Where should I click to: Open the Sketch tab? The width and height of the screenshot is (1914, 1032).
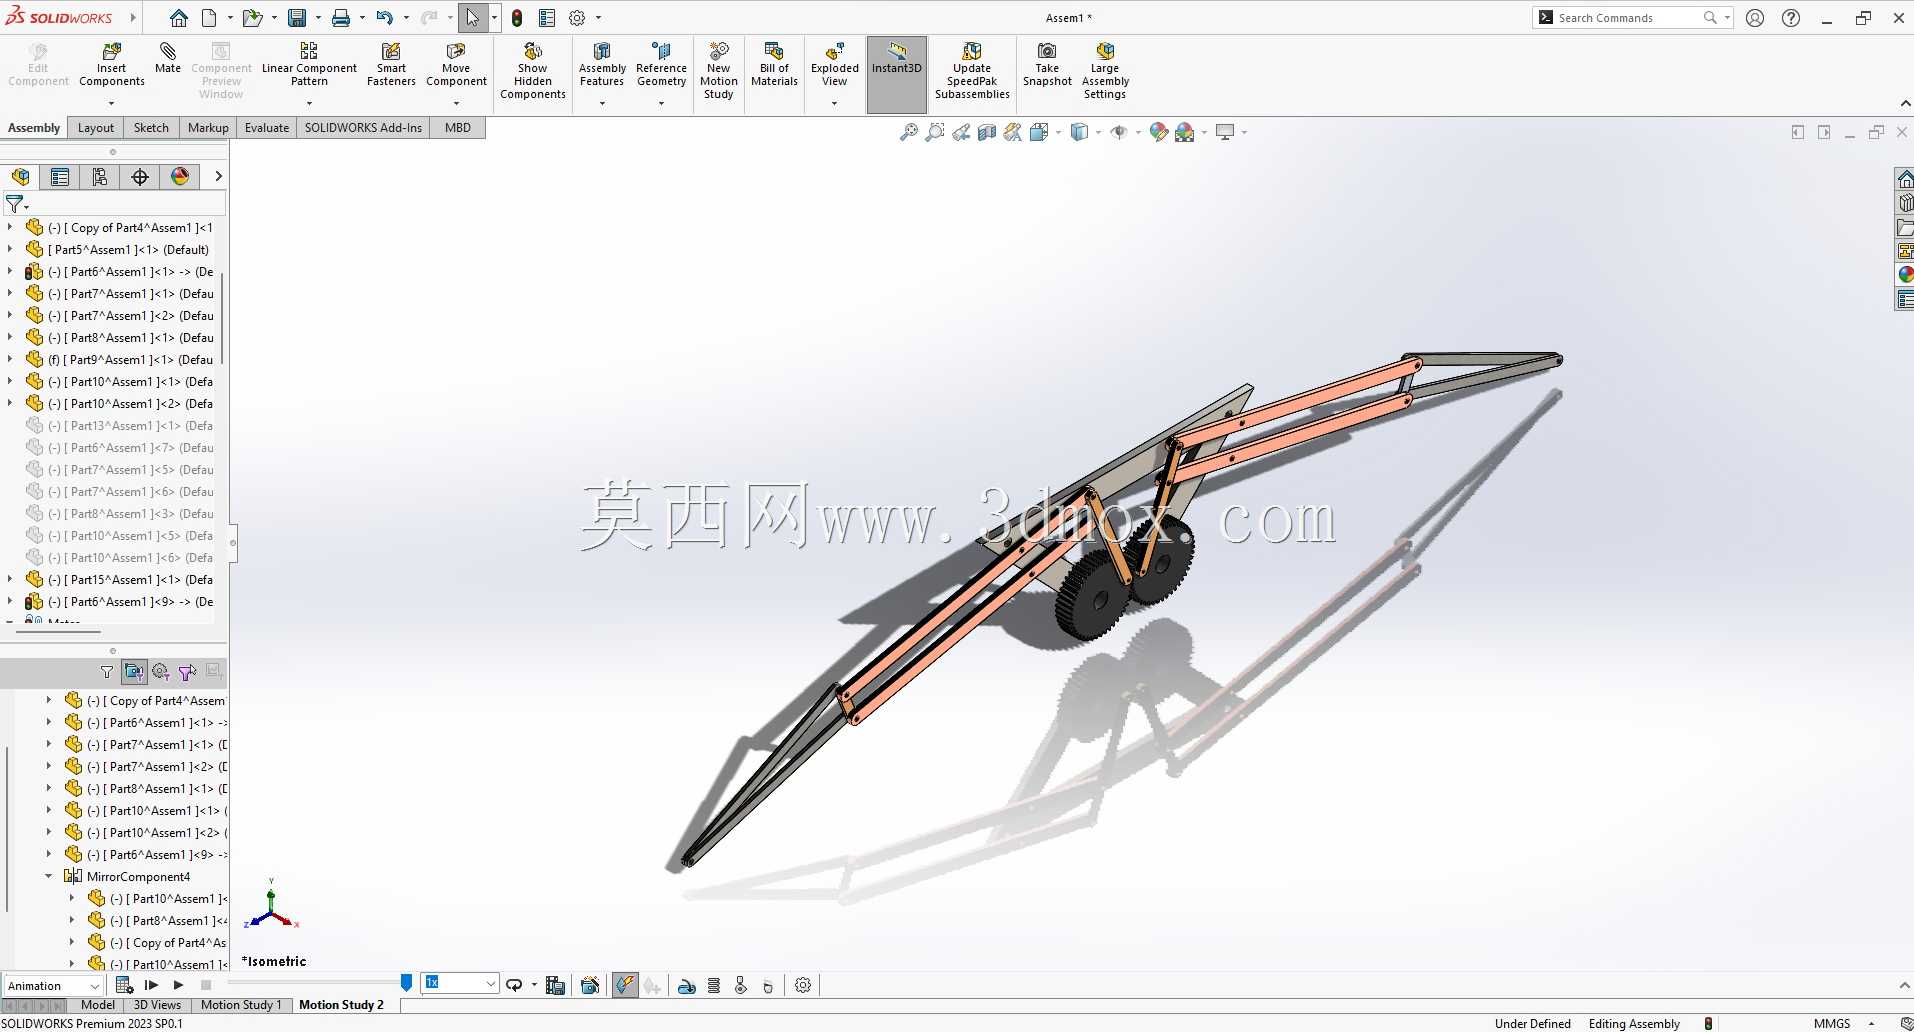[x=151, y=128]
